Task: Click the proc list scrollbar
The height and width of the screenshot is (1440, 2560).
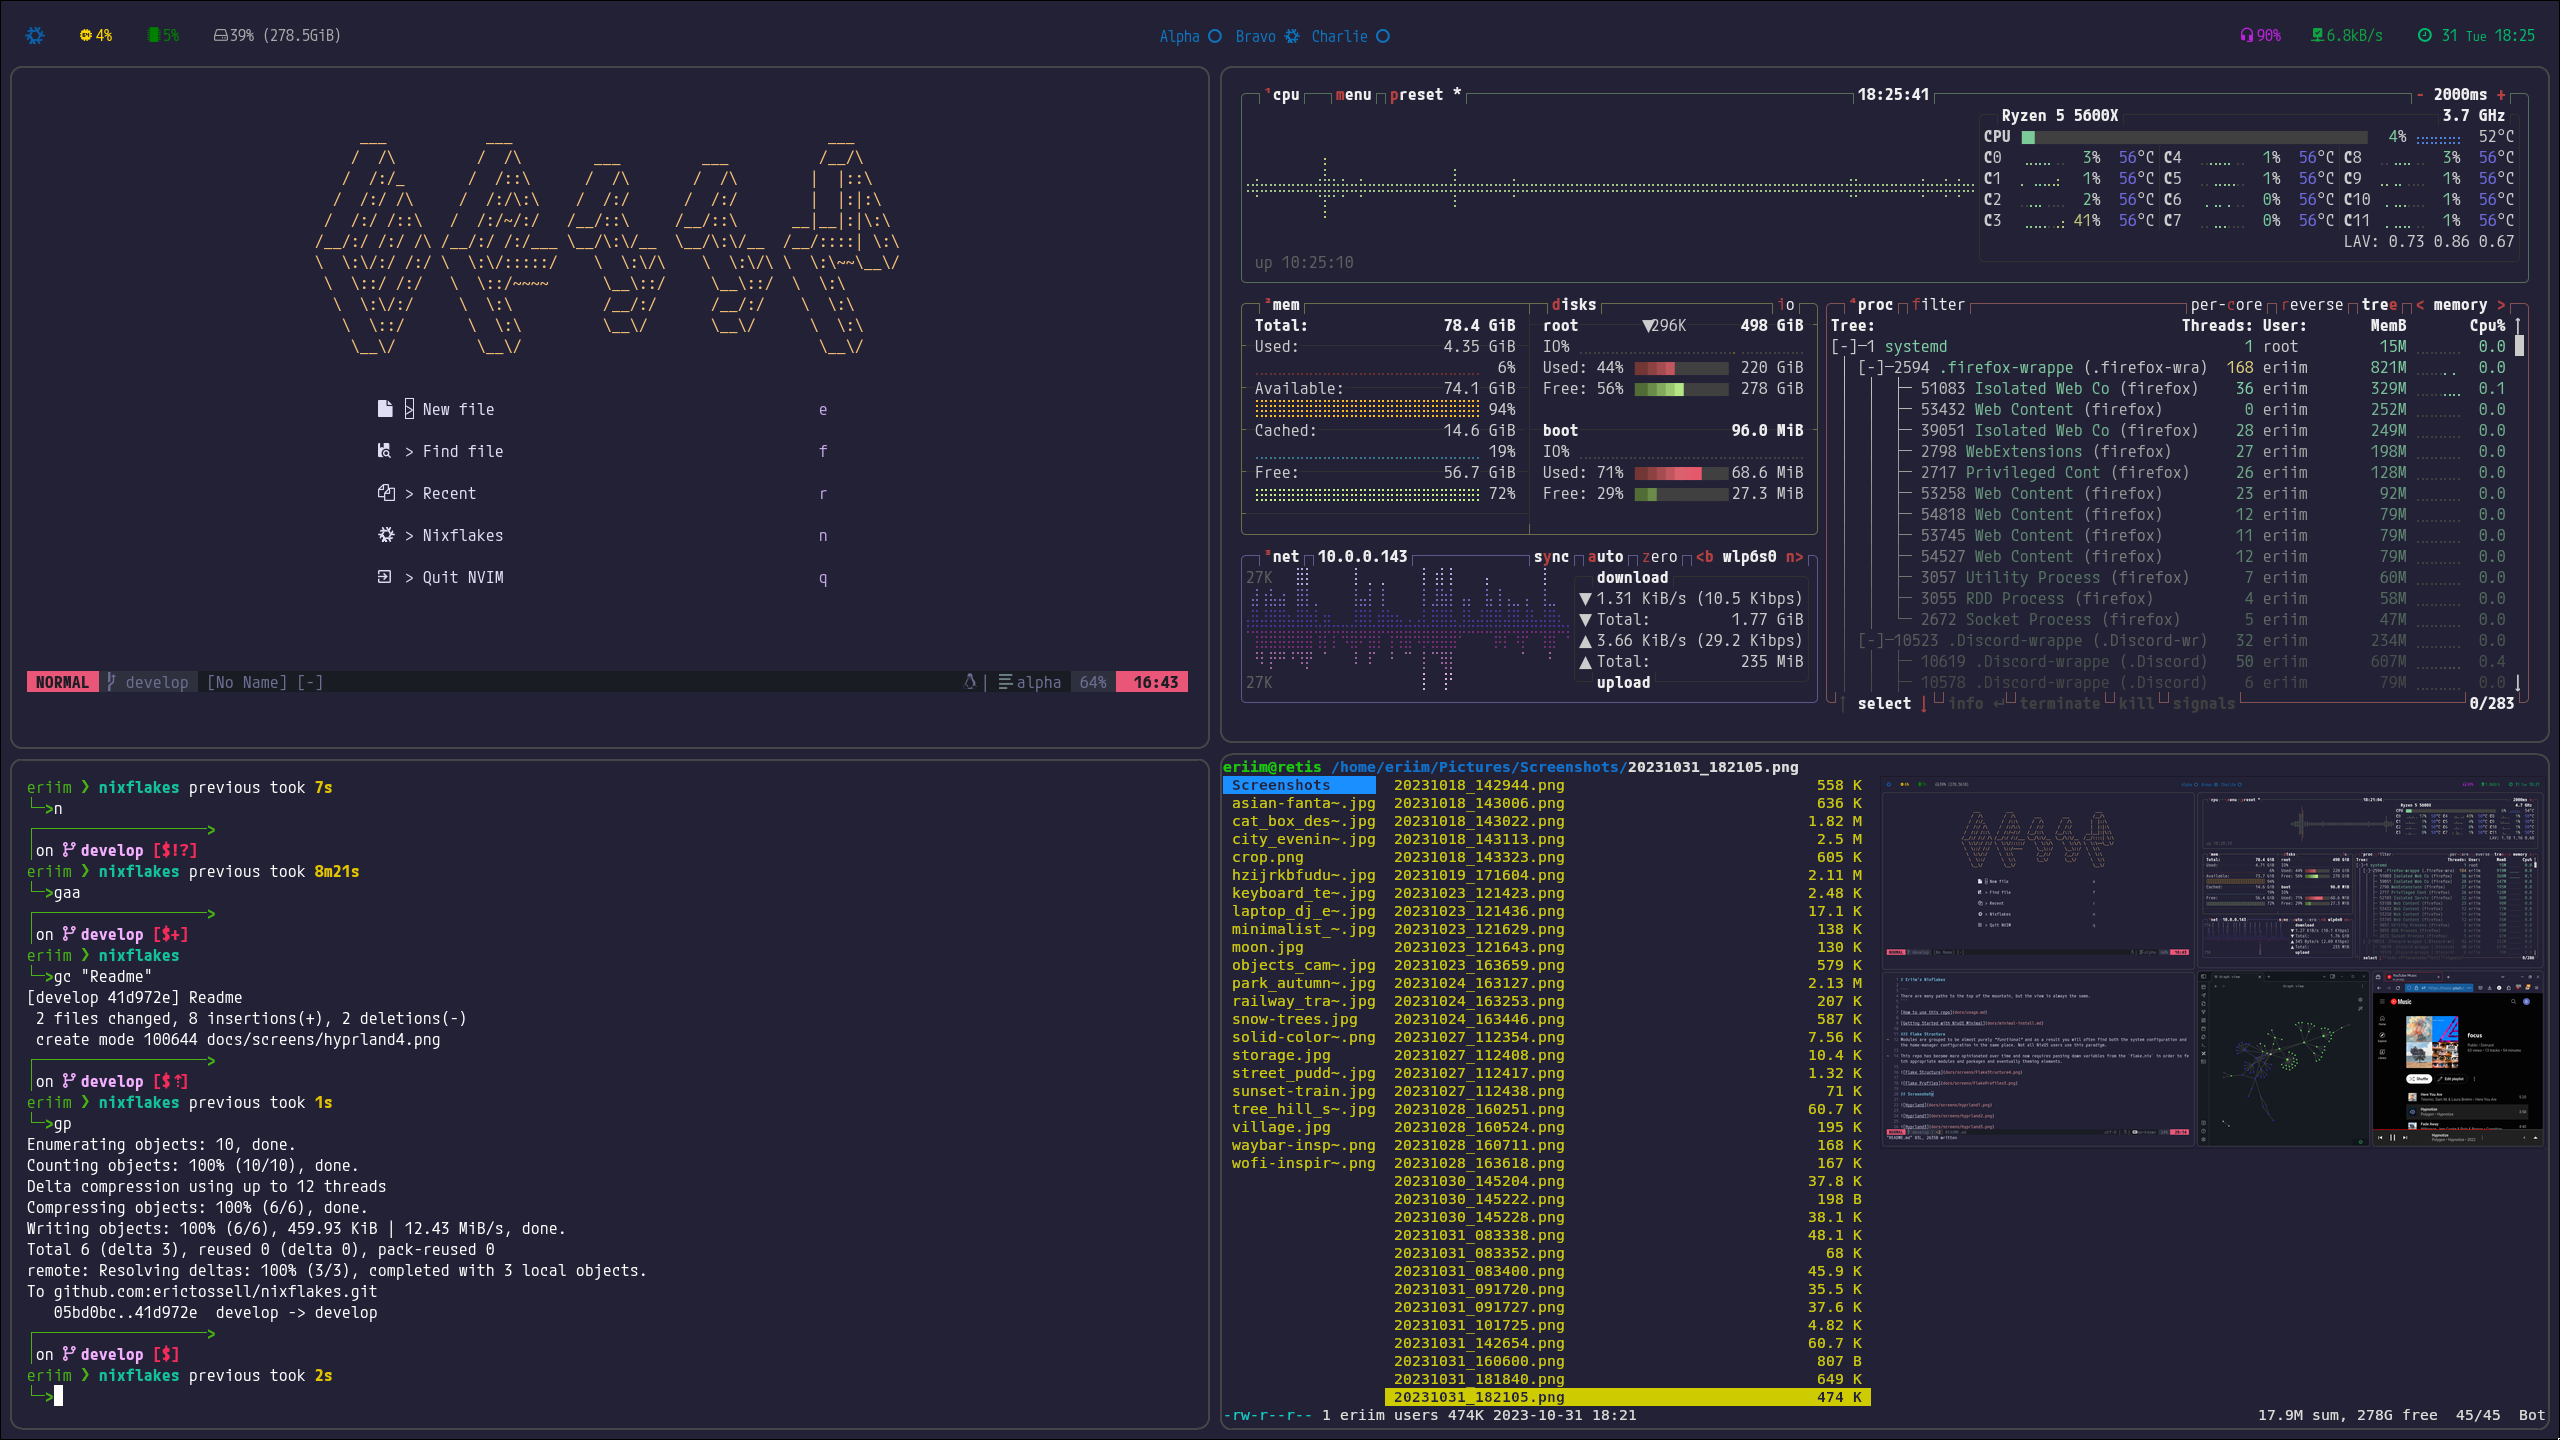Action: [x=2518, y=345]
